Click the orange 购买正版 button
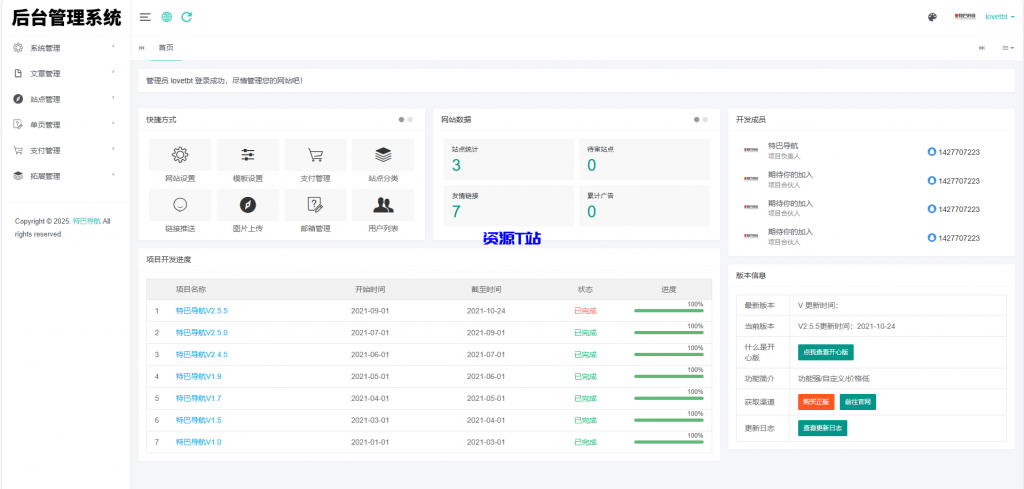 click(x=816, y=402)
